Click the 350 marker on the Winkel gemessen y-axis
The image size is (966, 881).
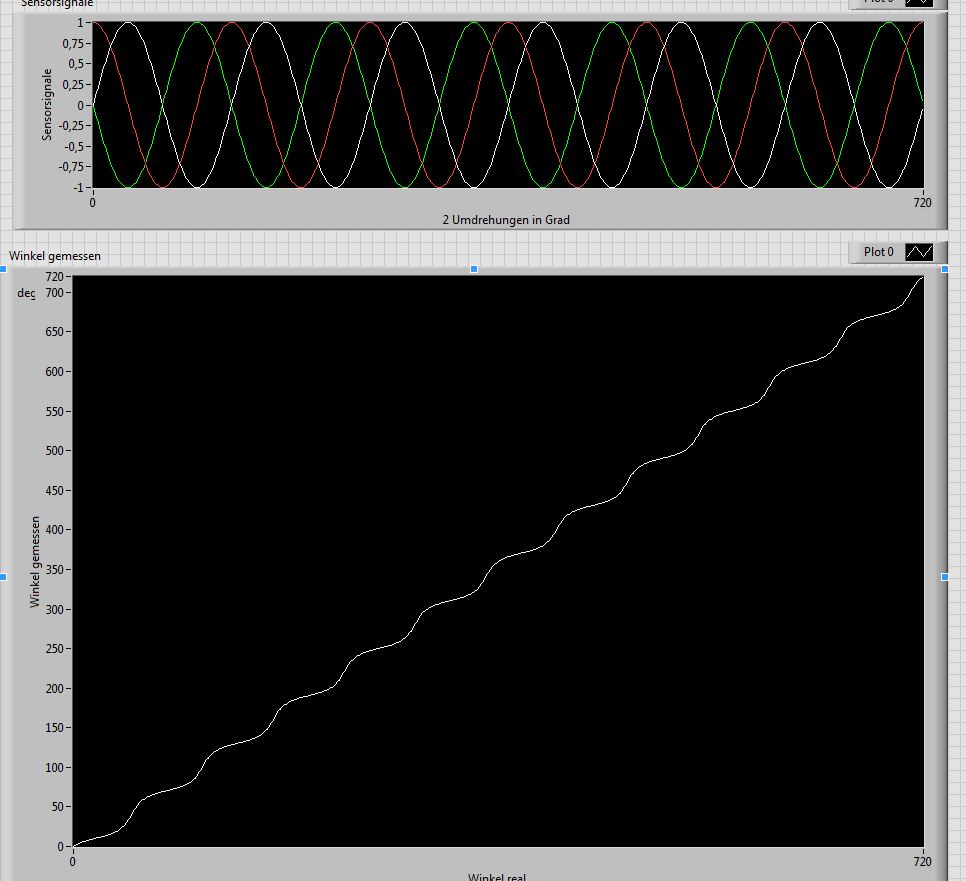tap(55, 570)
